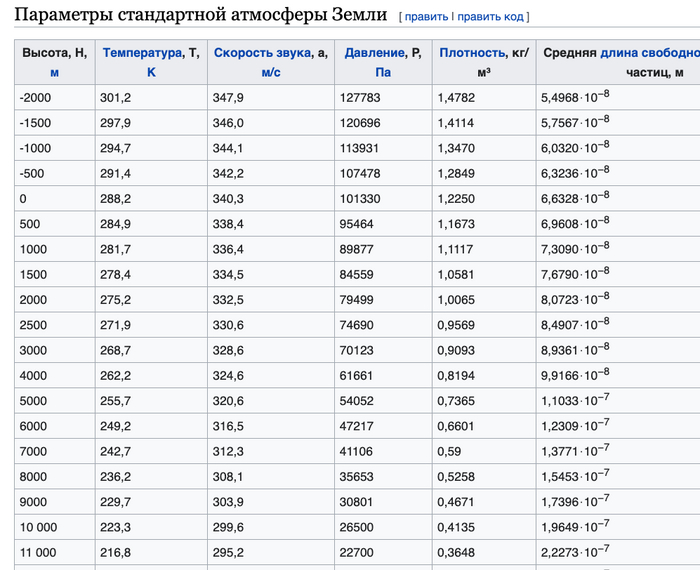
Task: Click the 'K' kelvin unit link
Action: tap(152, 72)
